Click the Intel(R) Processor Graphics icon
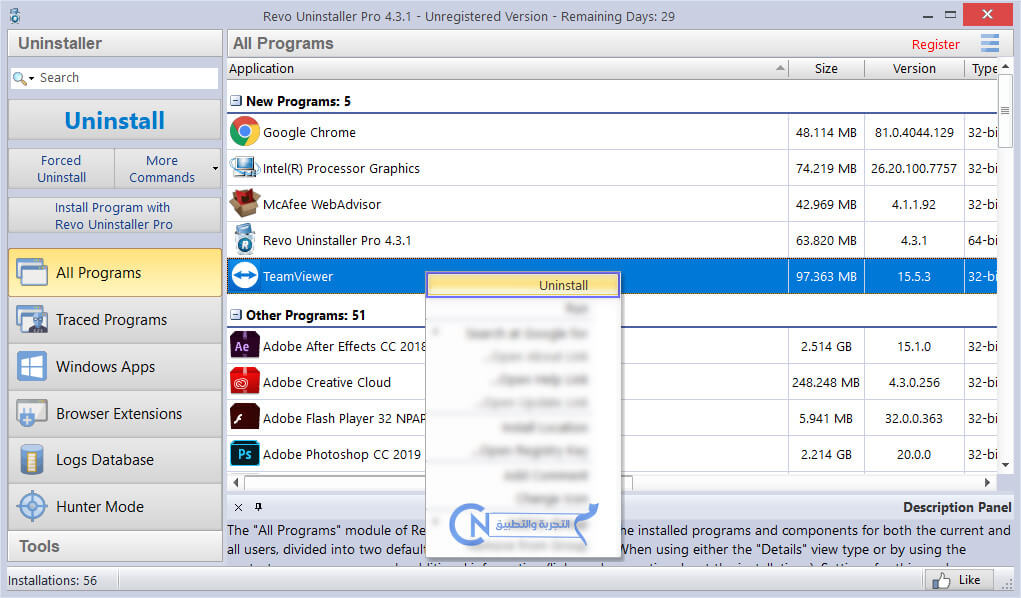The image size is (1021, 598). coord(245,167)
